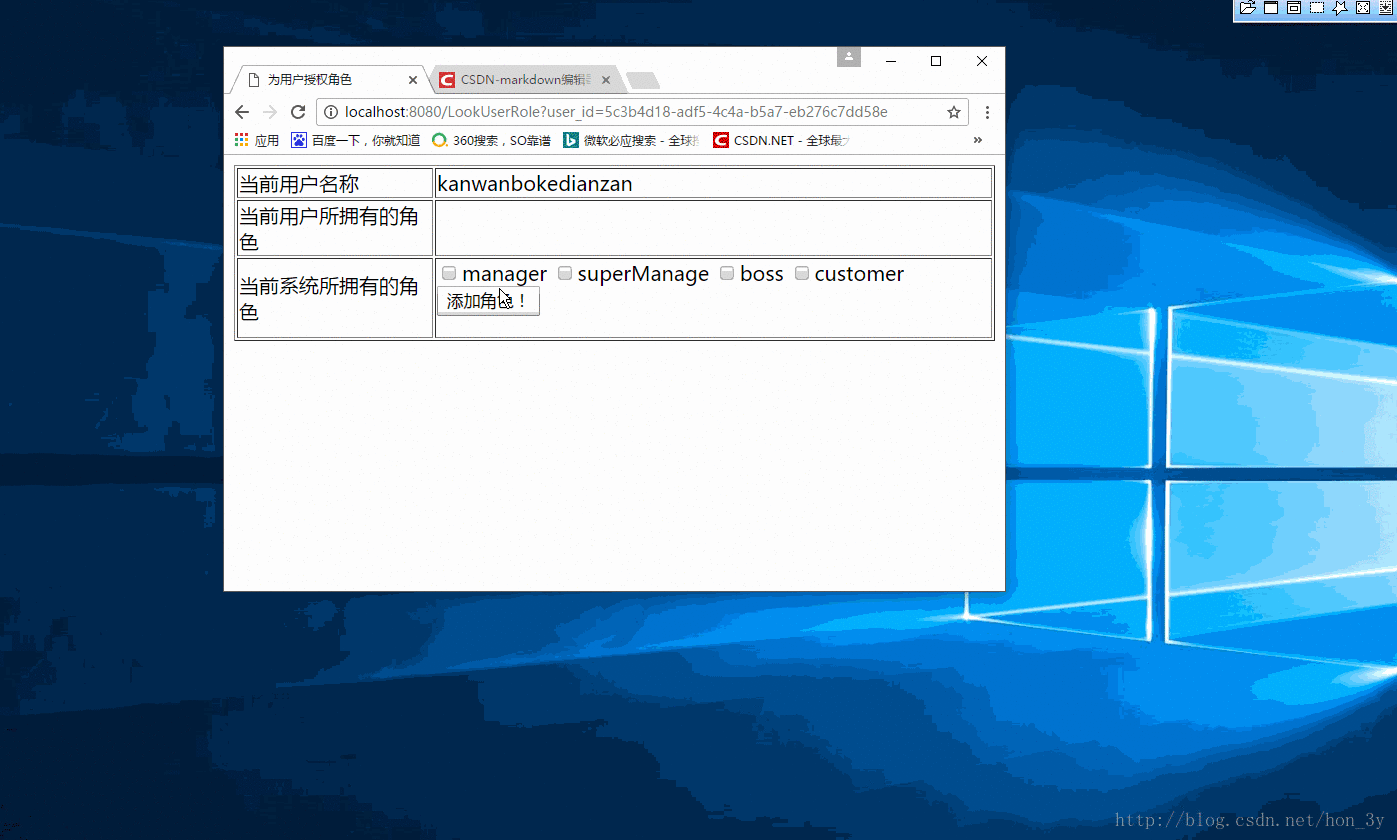Screen dimensions: 1397x840
Task: Click the browser forward arrow
Action: [x=270, y=112]
